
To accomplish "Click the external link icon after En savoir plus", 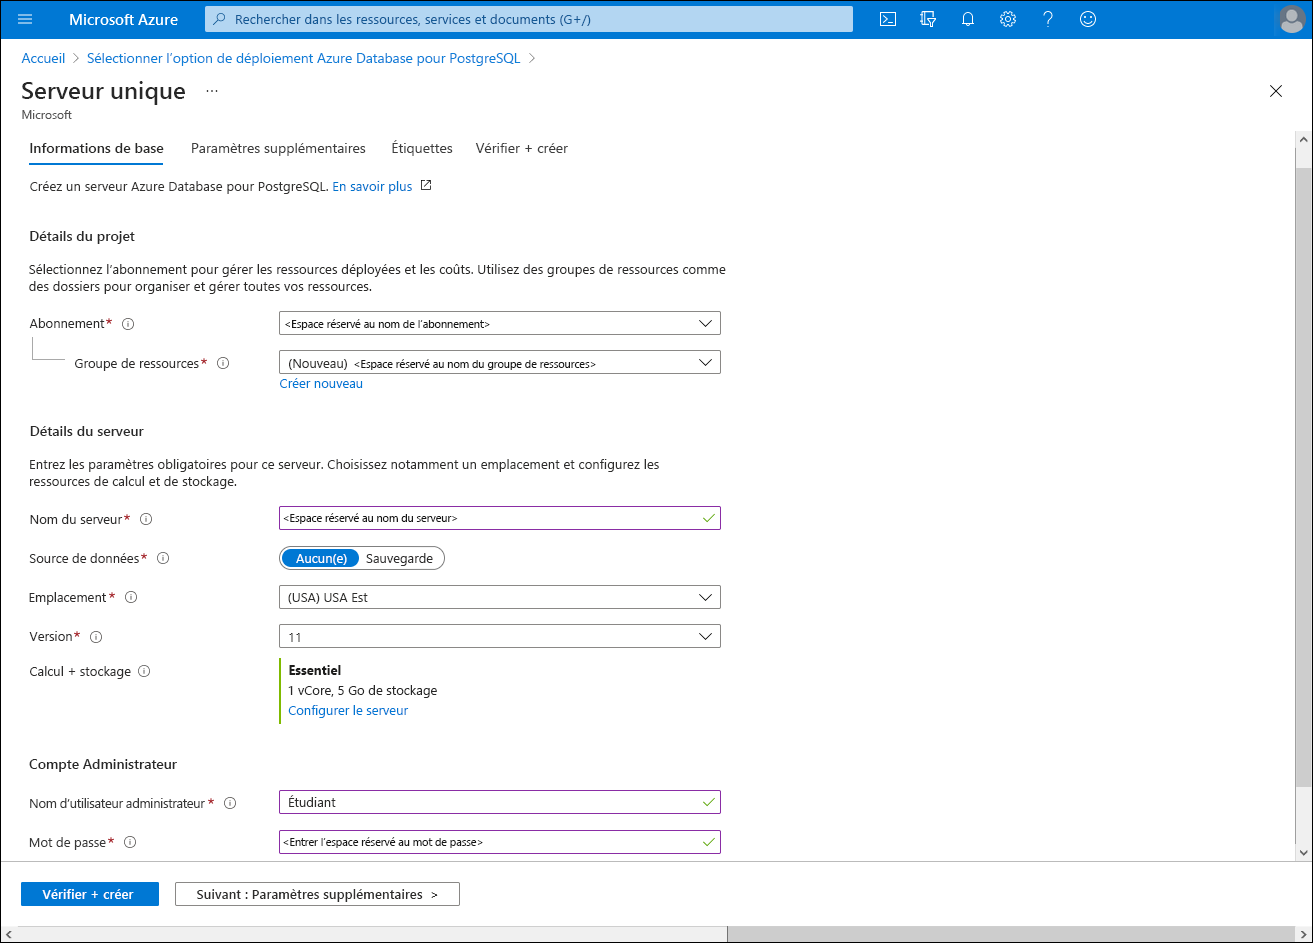I will [x=426, y=185].
